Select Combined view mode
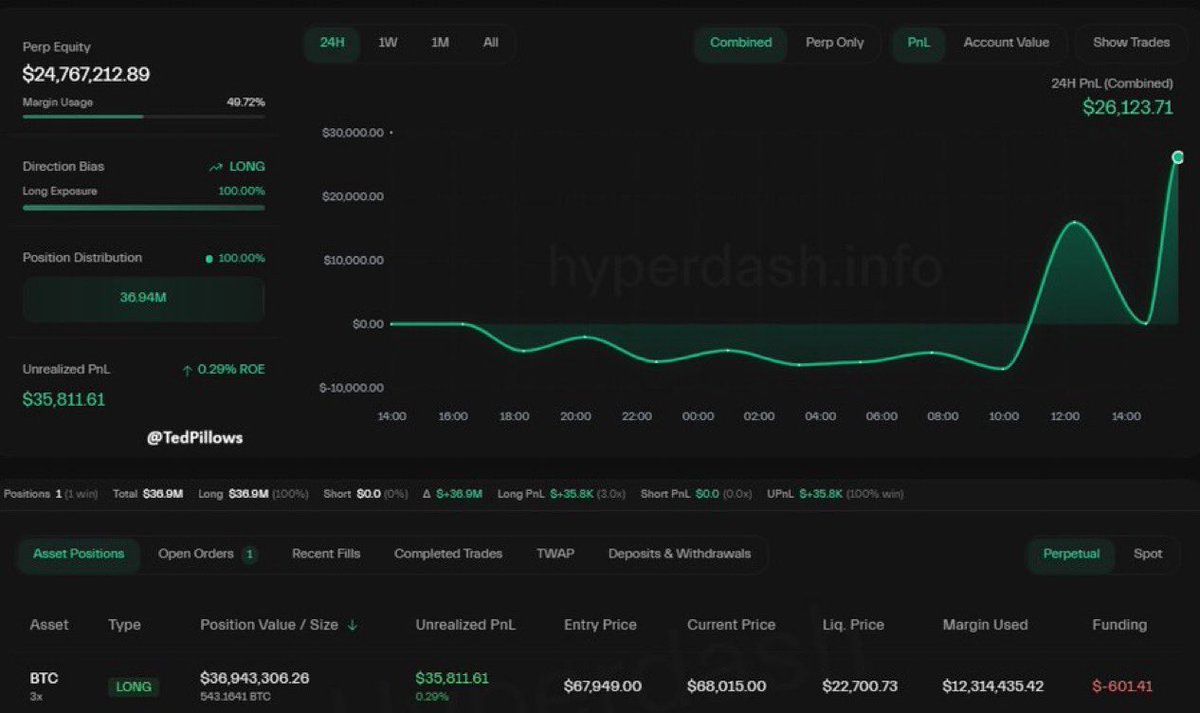Screen dimensions: 1200x713 [741, 43]
